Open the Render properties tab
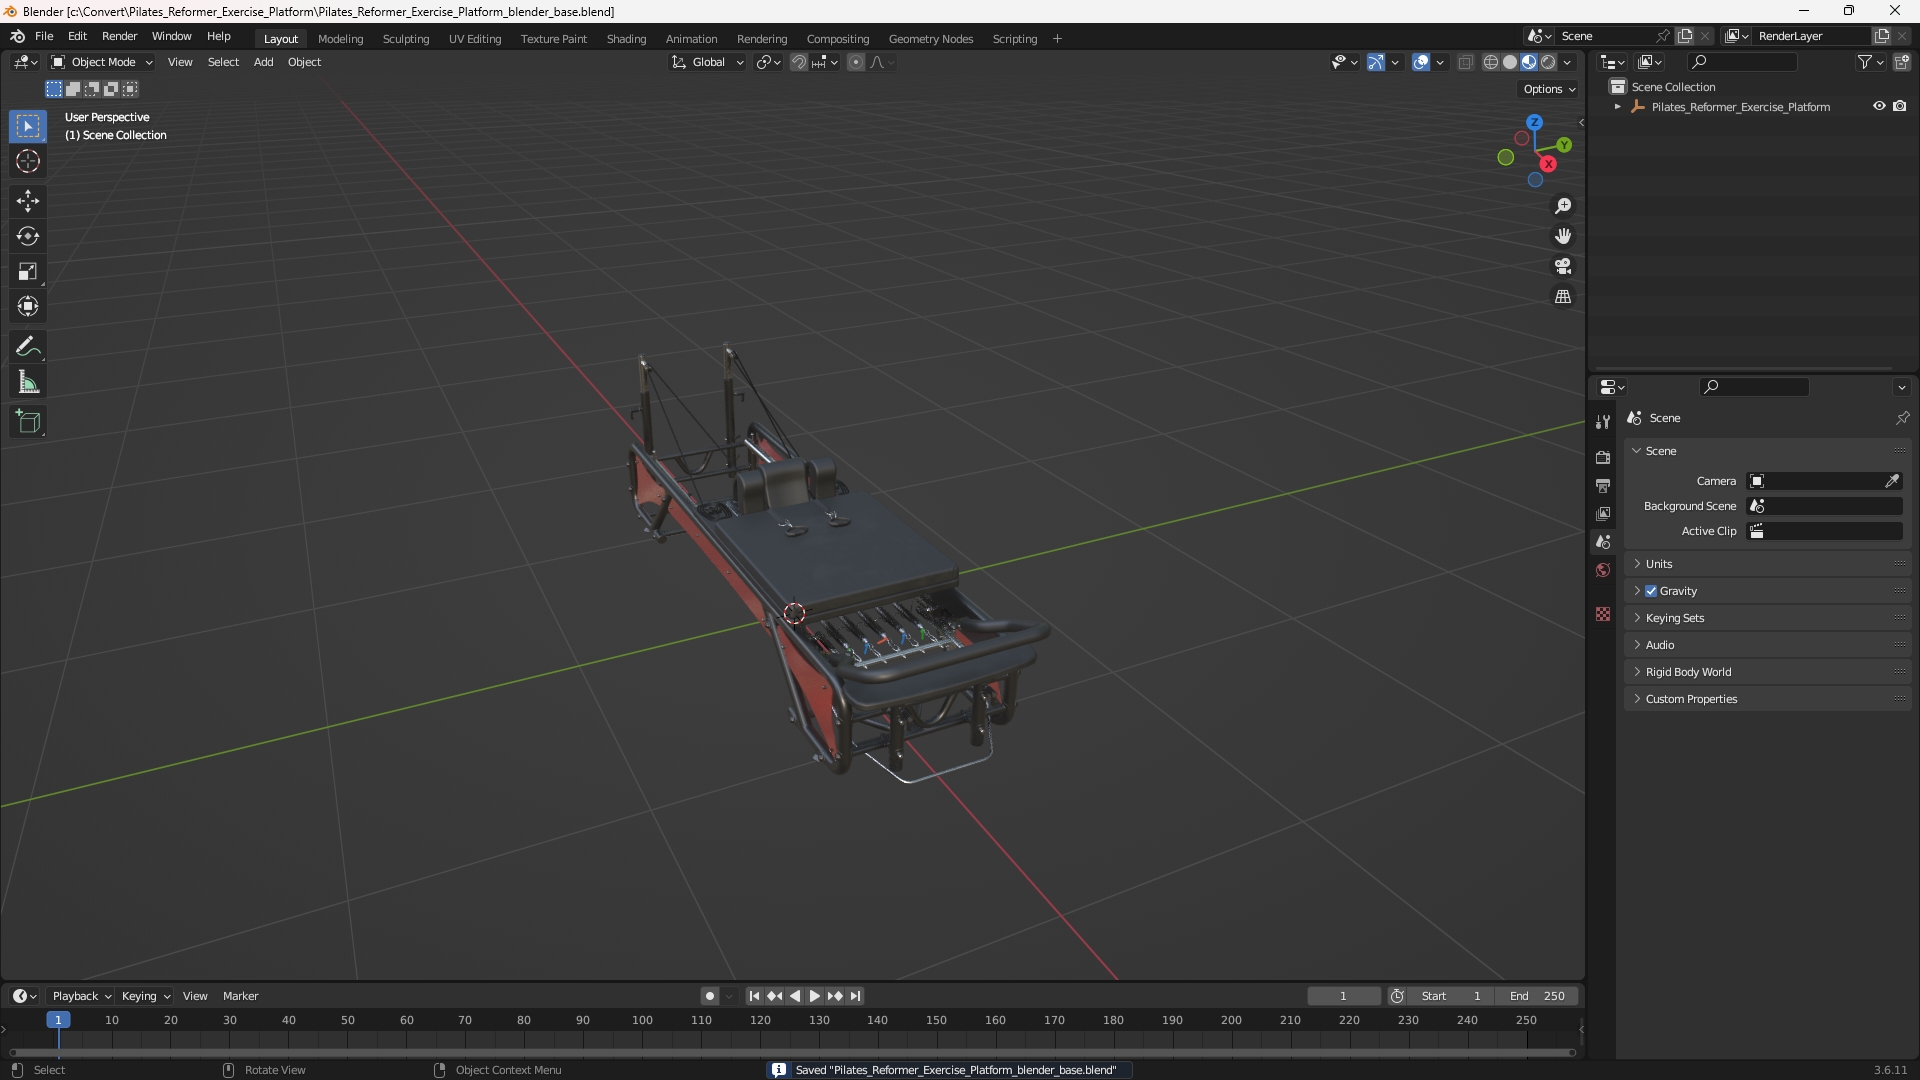The image size is (1920, 1080). click(1603, 457)
